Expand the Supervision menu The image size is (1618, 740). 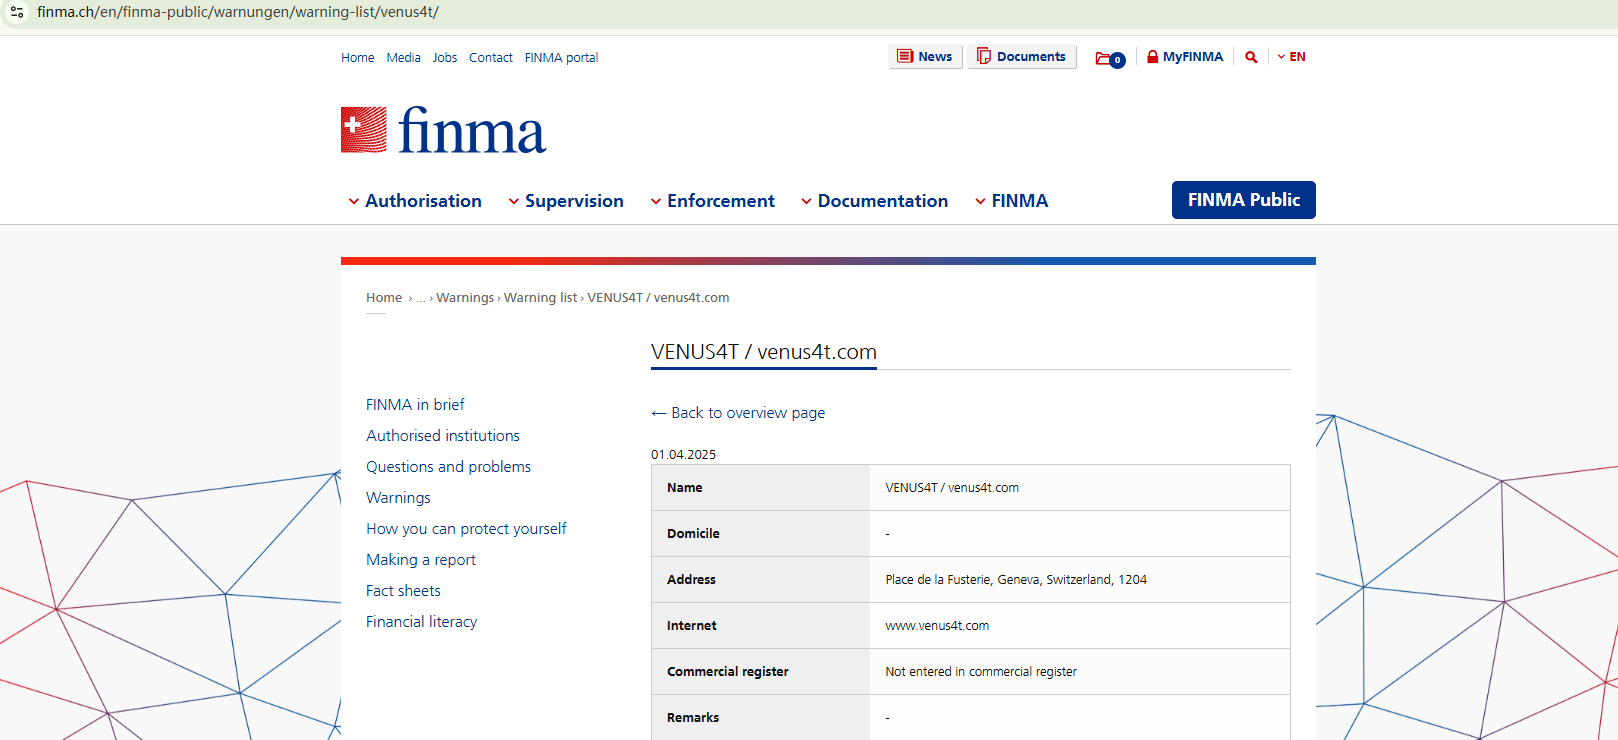[x=566, y=201]
